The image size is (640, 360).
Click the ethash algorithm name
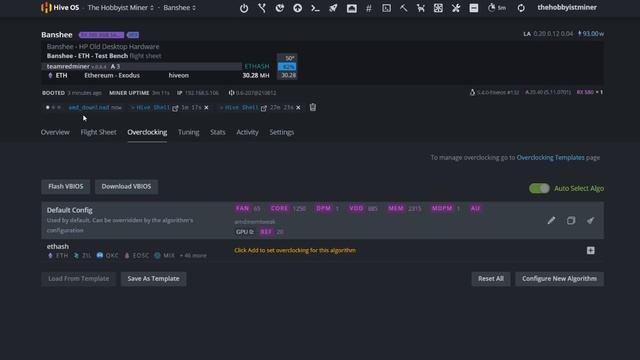tap(58, 247)
